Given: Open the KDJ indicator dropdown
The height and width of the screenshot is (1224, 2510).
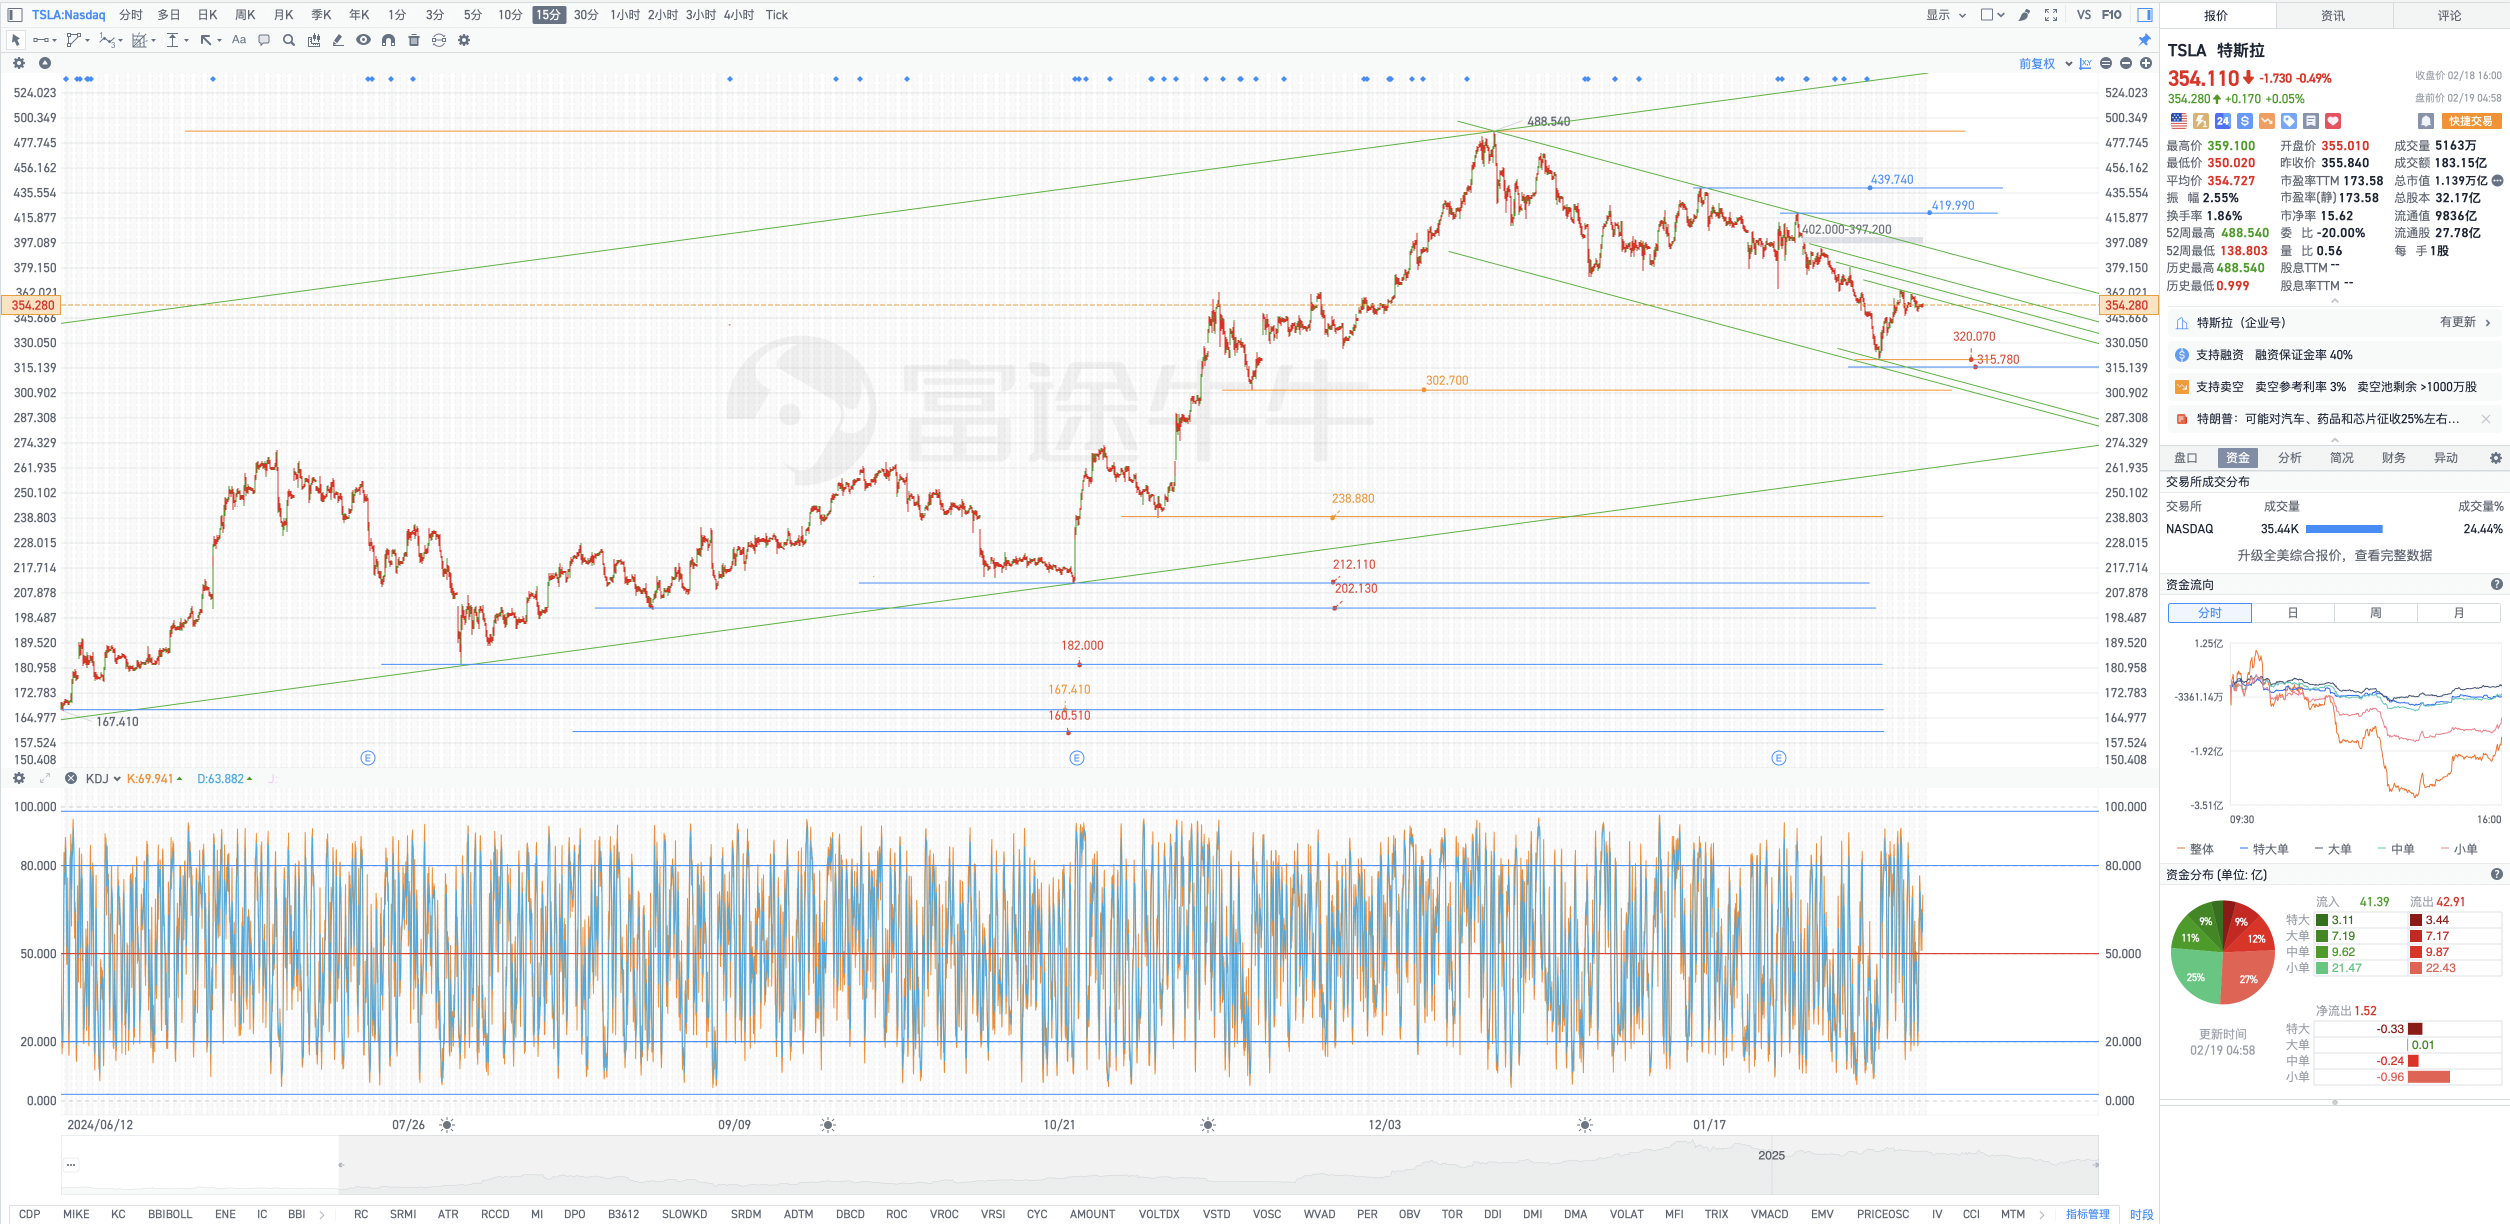Looking at the screenshot, I should point(103,778).
